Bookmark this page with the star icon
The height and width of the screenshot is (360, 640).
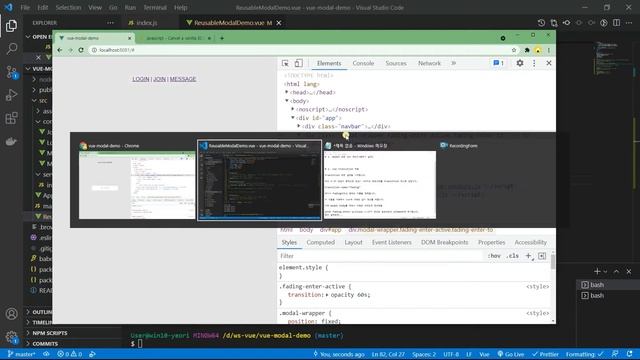coord(514,50)
